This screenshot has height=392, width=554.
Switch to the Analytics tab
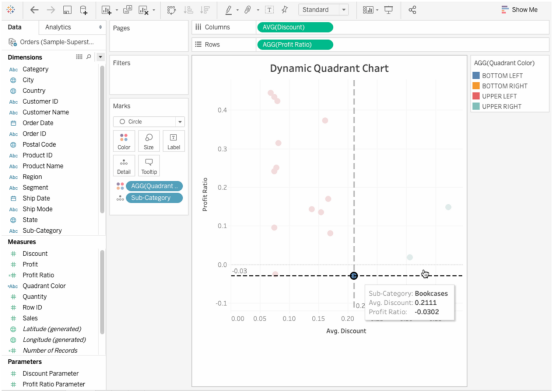pyautogui.click(x=58, y=27)
